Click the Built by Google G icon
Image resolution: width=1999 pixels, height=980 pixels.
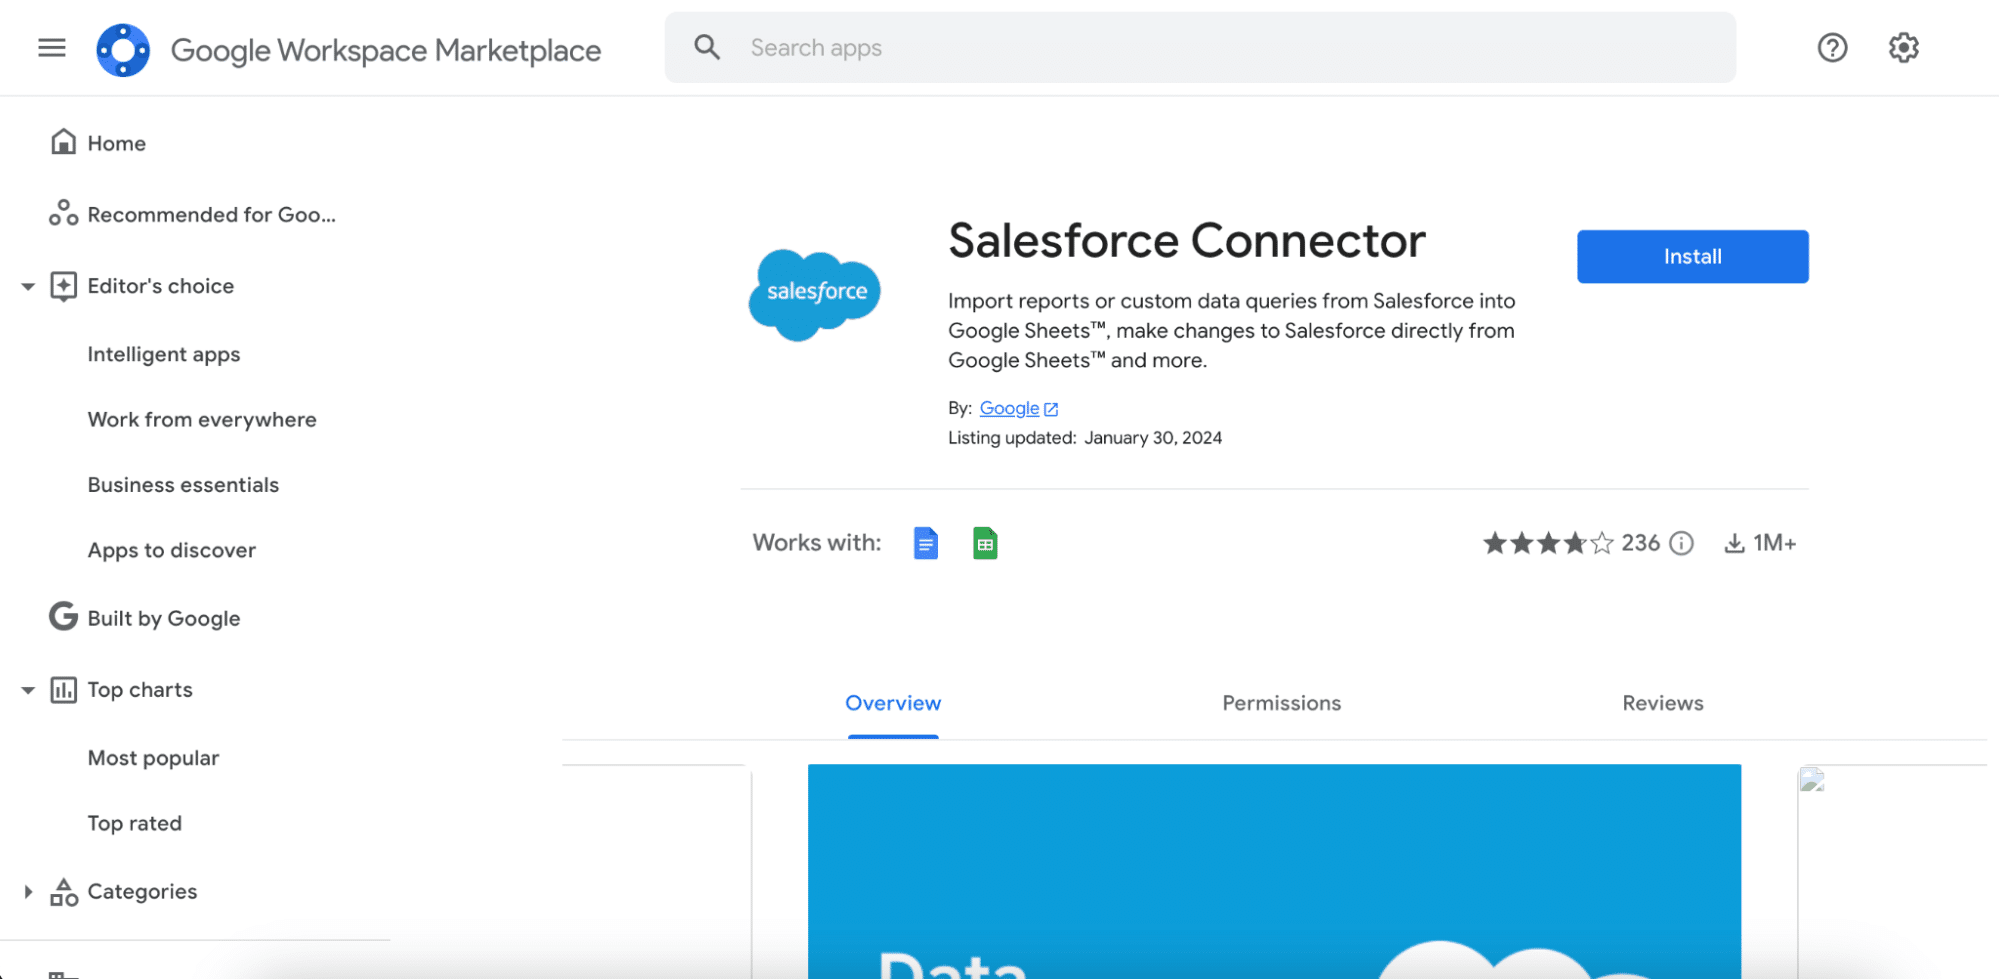(63, 616)
